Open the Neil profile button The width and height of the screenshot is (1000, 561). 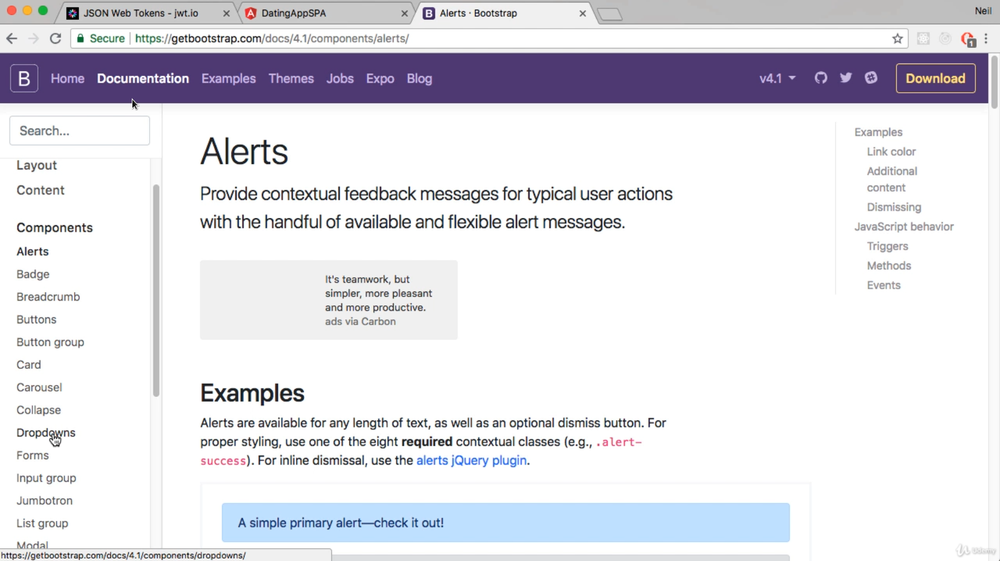coord(983,11)
